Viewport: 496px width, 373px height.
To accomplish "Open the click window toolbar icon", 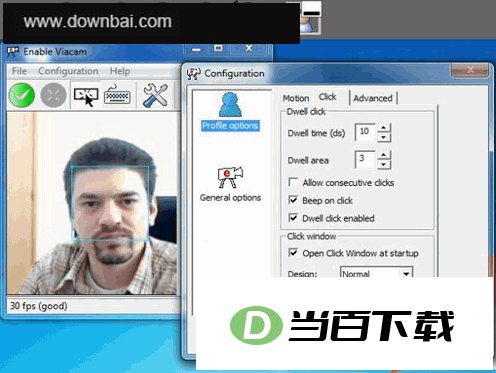I will click(86, 96).
